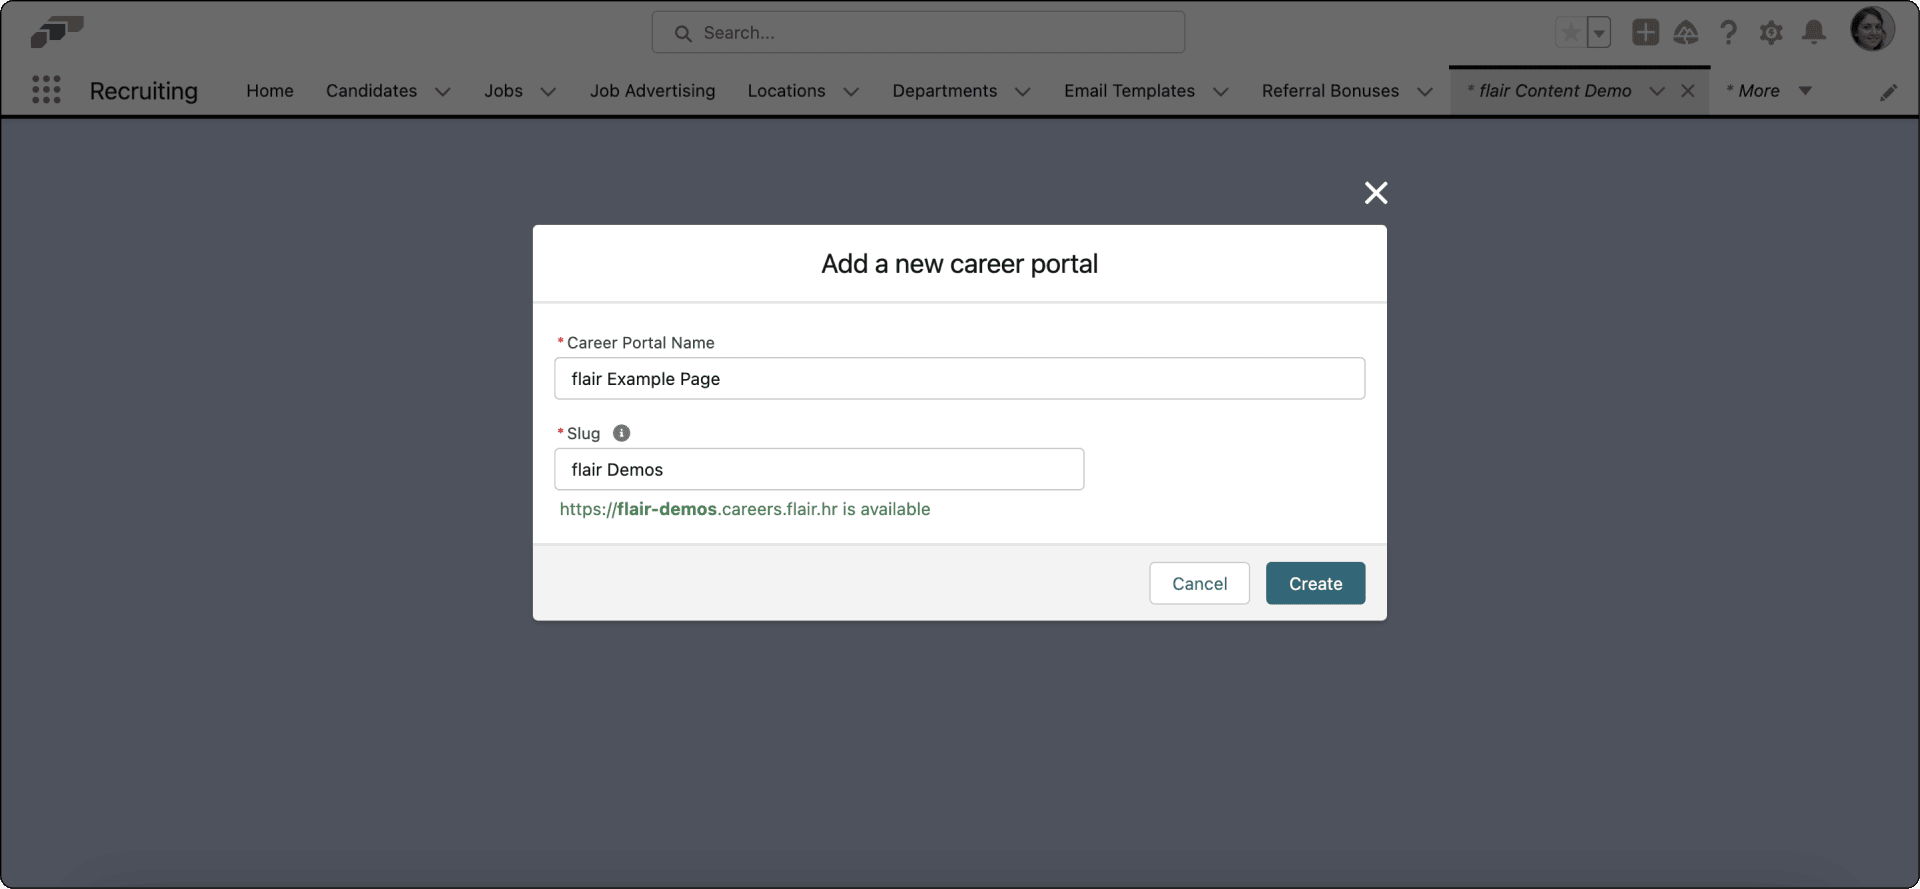
Task: Select the flair Content Demo tab
Action: (x=1549, y=91)
